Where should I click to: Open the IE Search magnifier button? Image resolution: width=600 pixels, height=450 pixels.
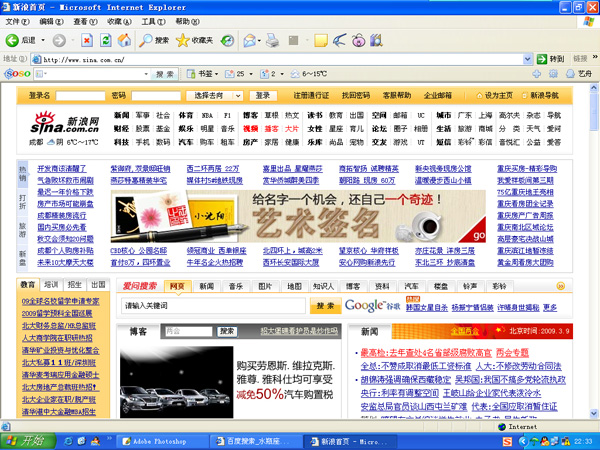pyautogui.click(x=146, y=40)
